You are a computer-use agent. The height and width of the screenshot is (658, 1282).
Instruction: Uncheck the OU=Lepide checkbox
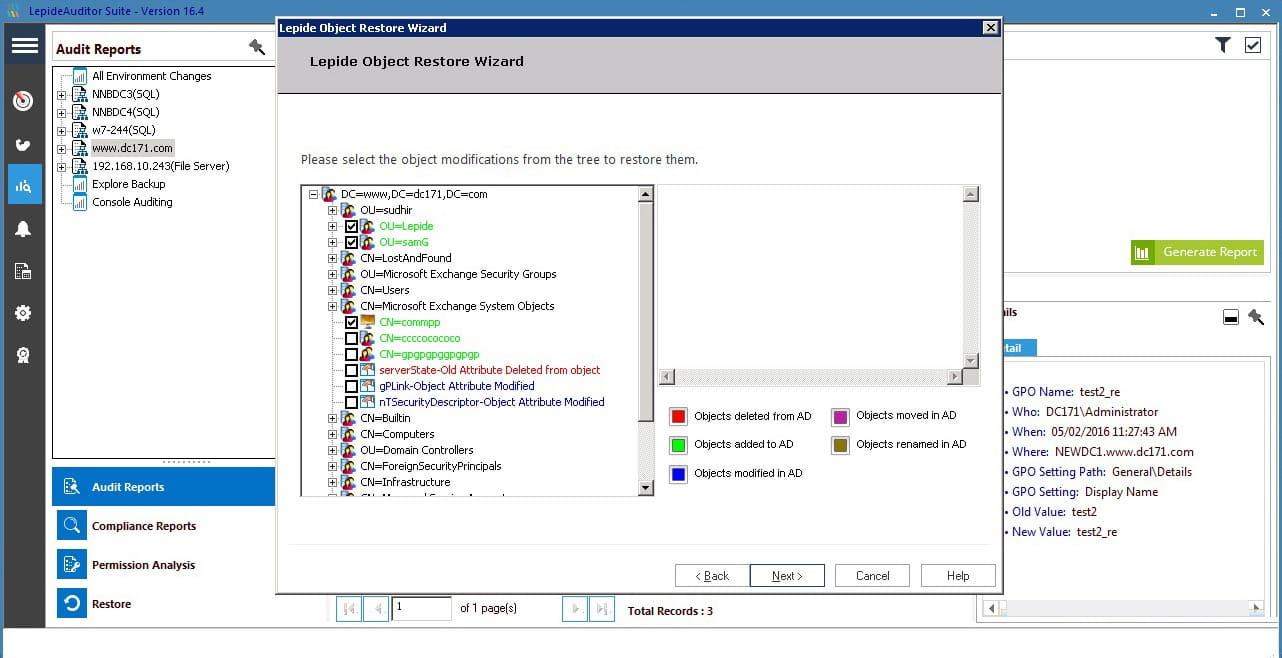(351, 227)
